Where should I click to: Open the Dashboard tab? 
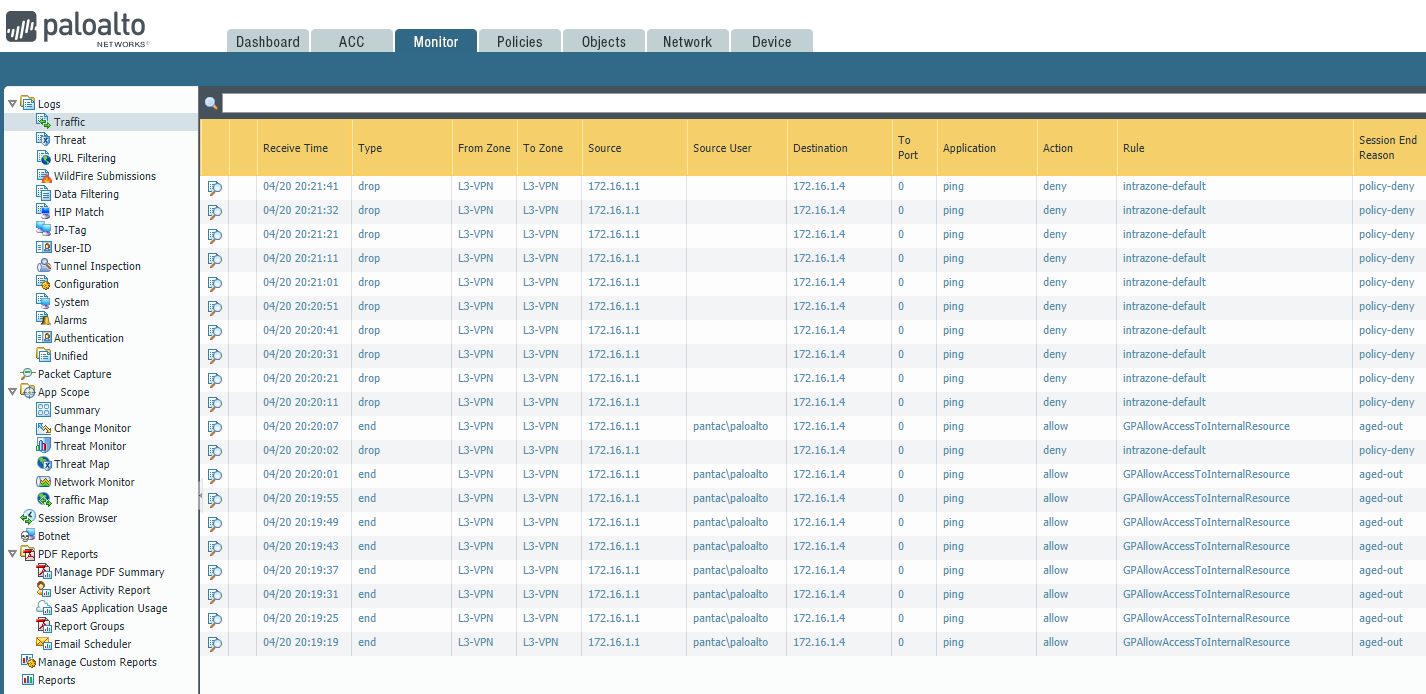coord(267,42)
